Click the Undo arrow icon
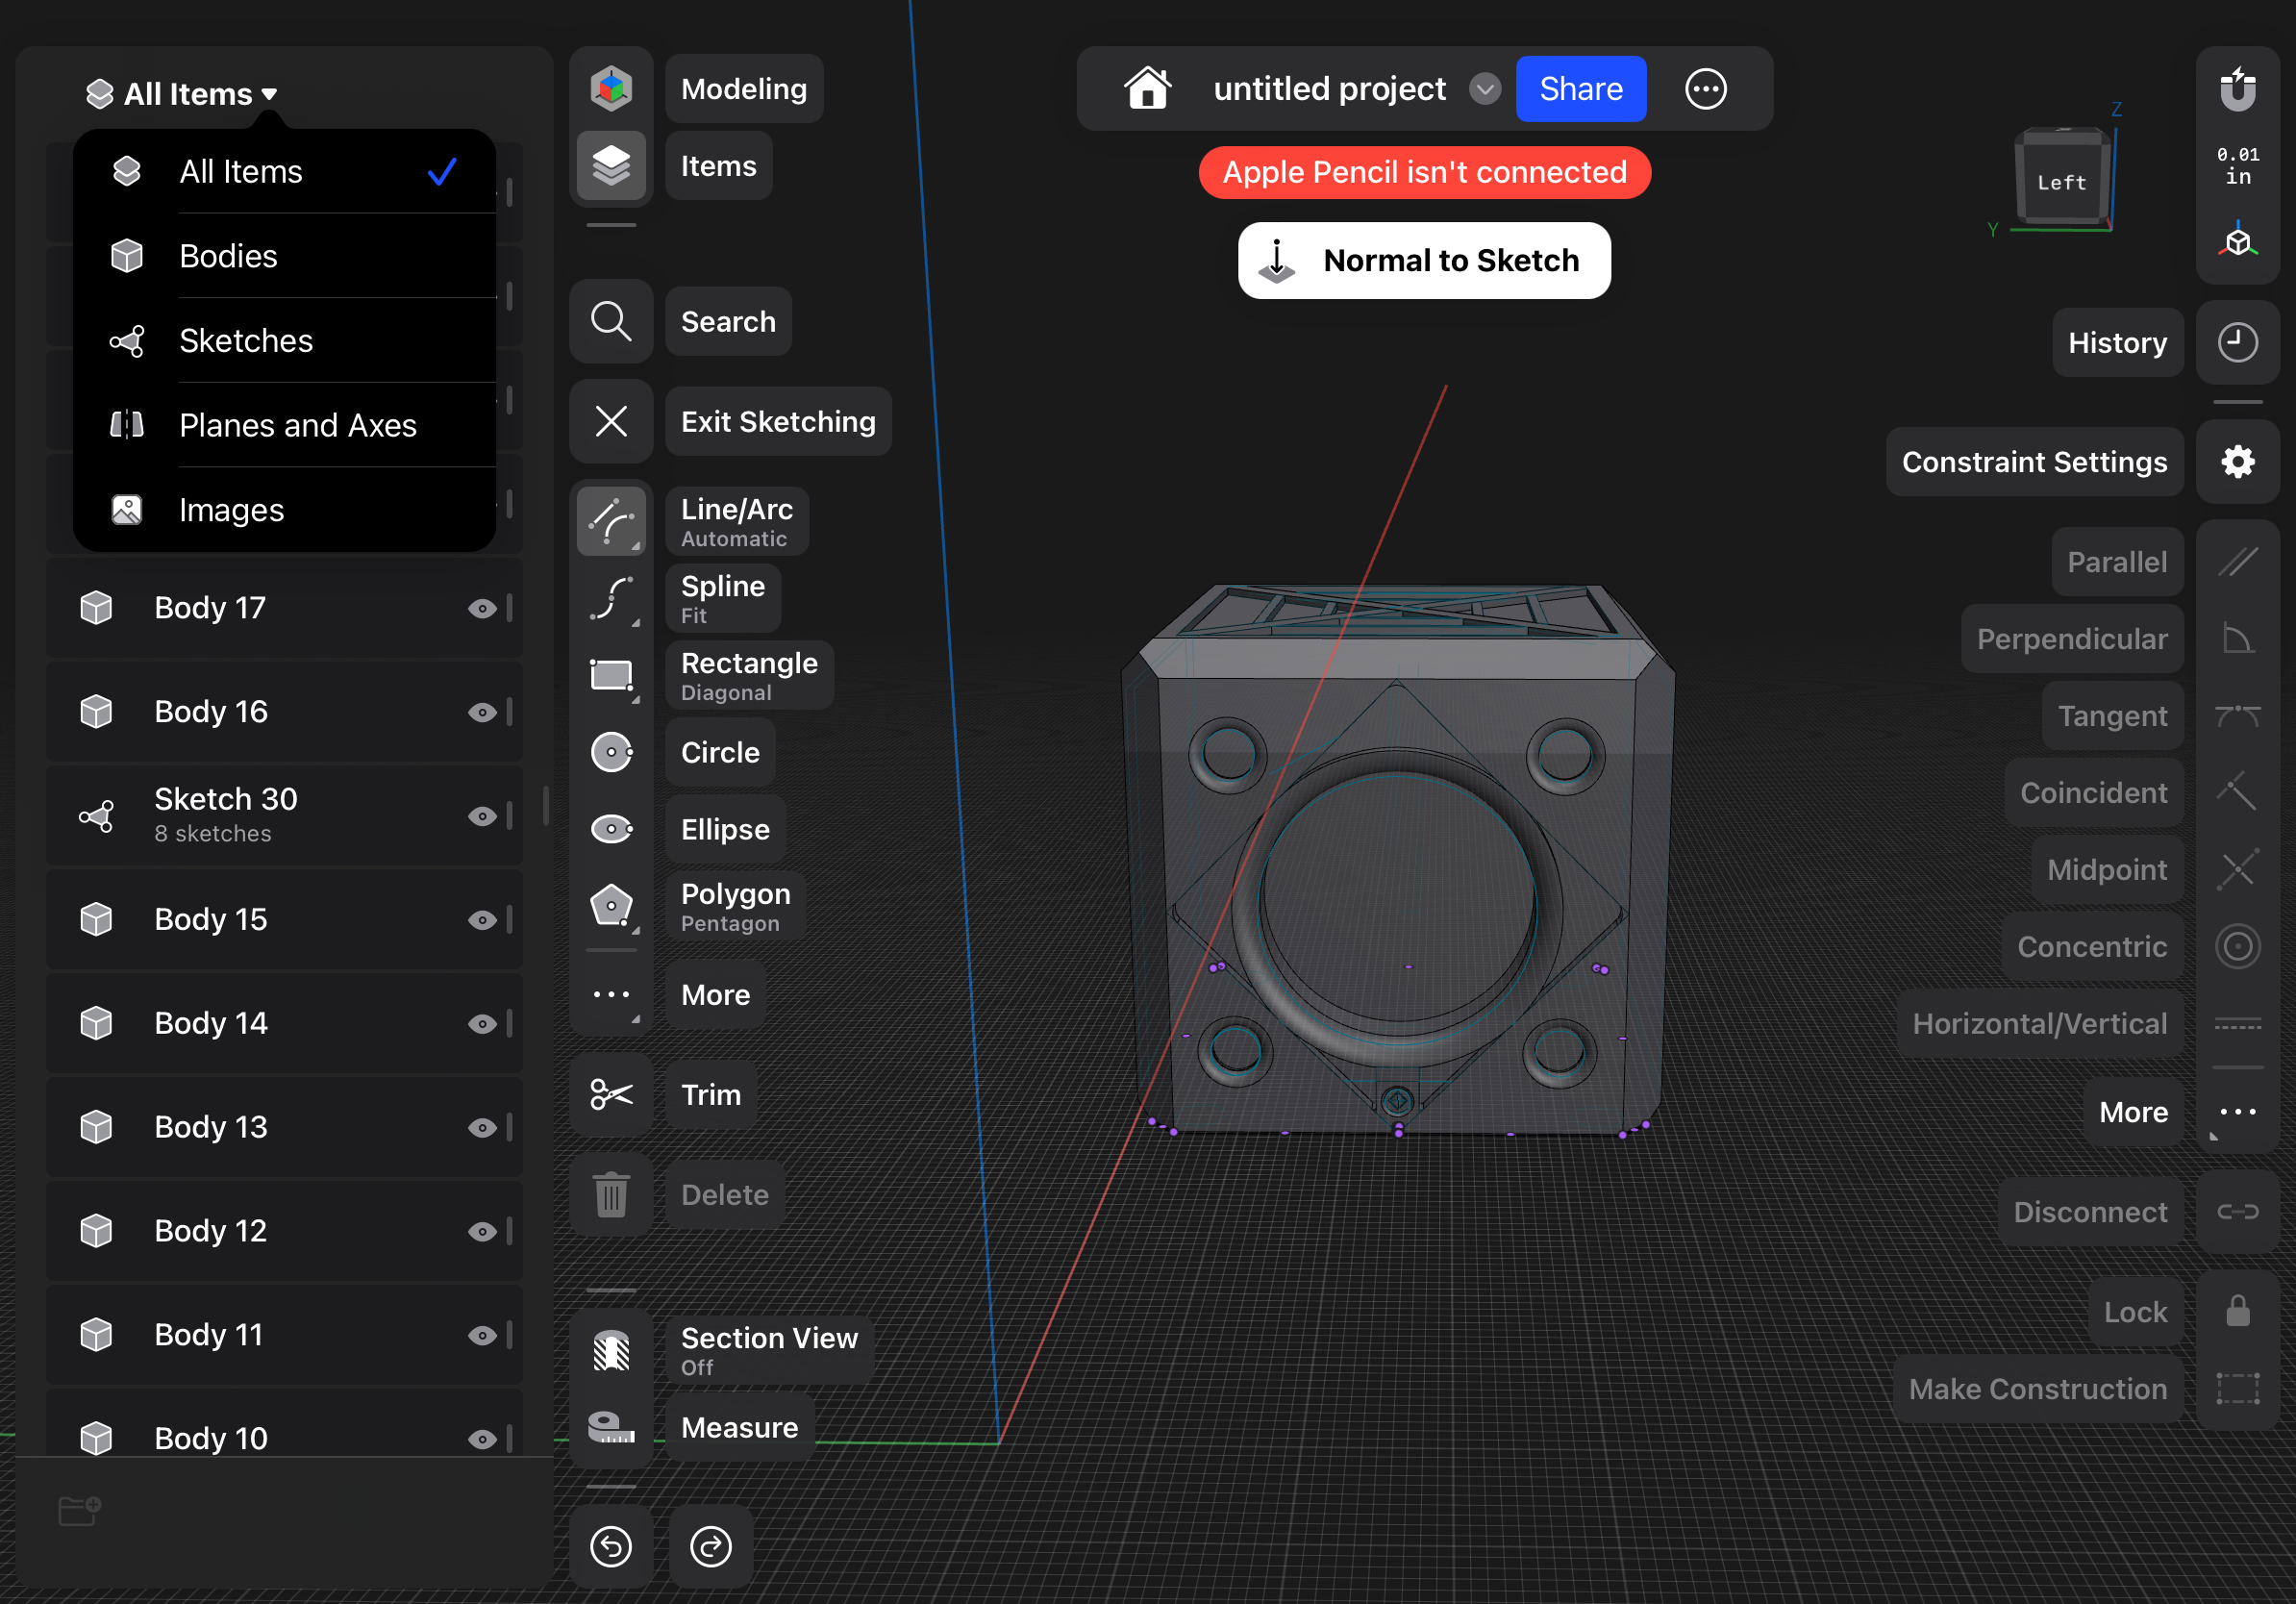The height and width of the screenshot is (1604, 2296). tap(612, 1546)
